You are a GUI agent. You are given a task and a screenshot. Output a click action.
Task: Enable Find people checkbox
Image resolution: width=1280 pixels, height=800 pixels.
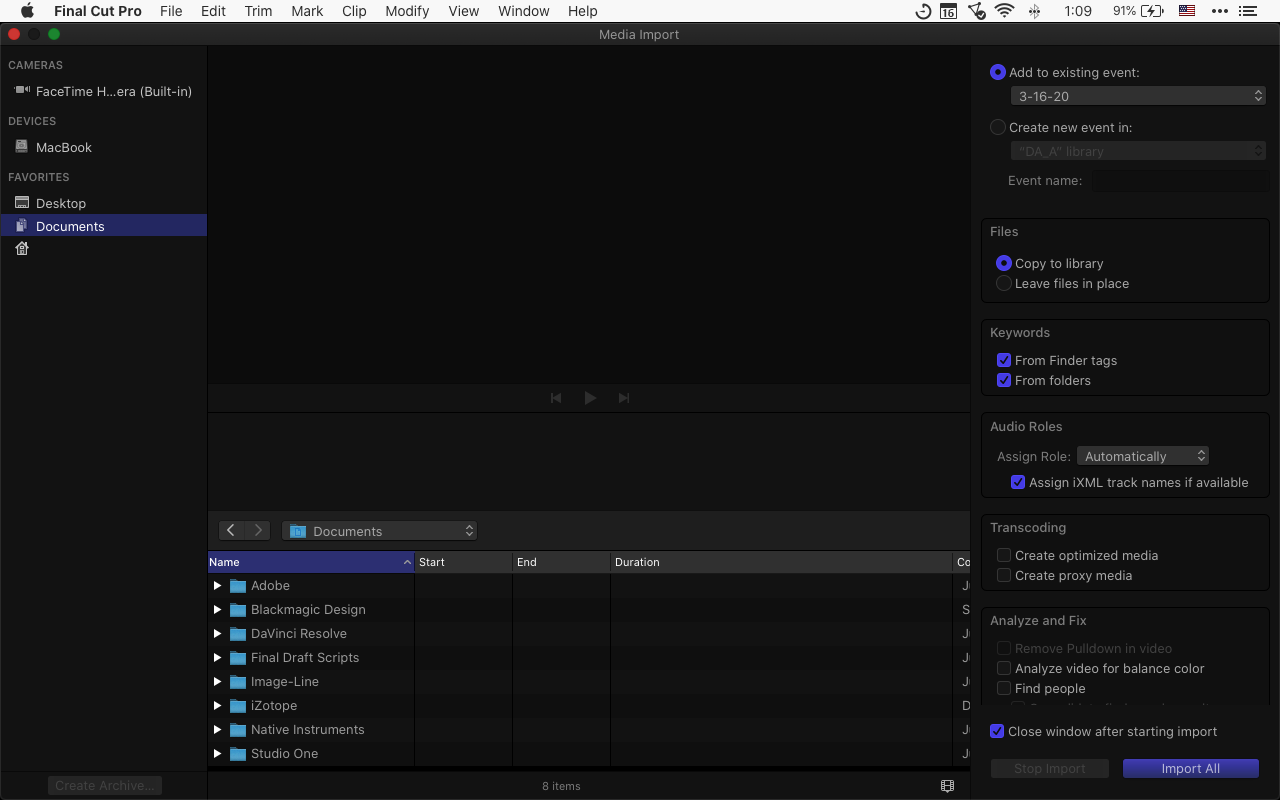point(1004,689)
